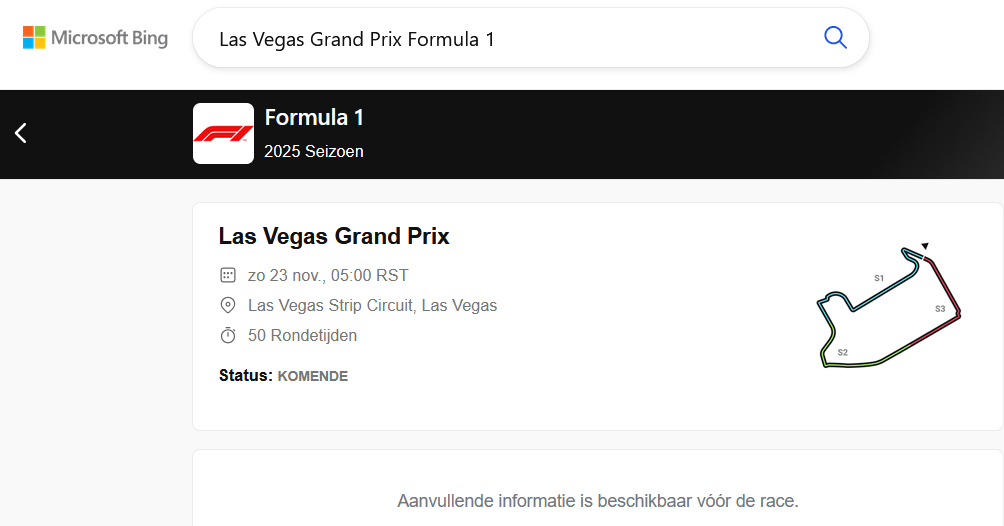The height and width of the screenshot is (526, 1004).
Task: Select sector S2 label on circuit map
Action: 842,352
